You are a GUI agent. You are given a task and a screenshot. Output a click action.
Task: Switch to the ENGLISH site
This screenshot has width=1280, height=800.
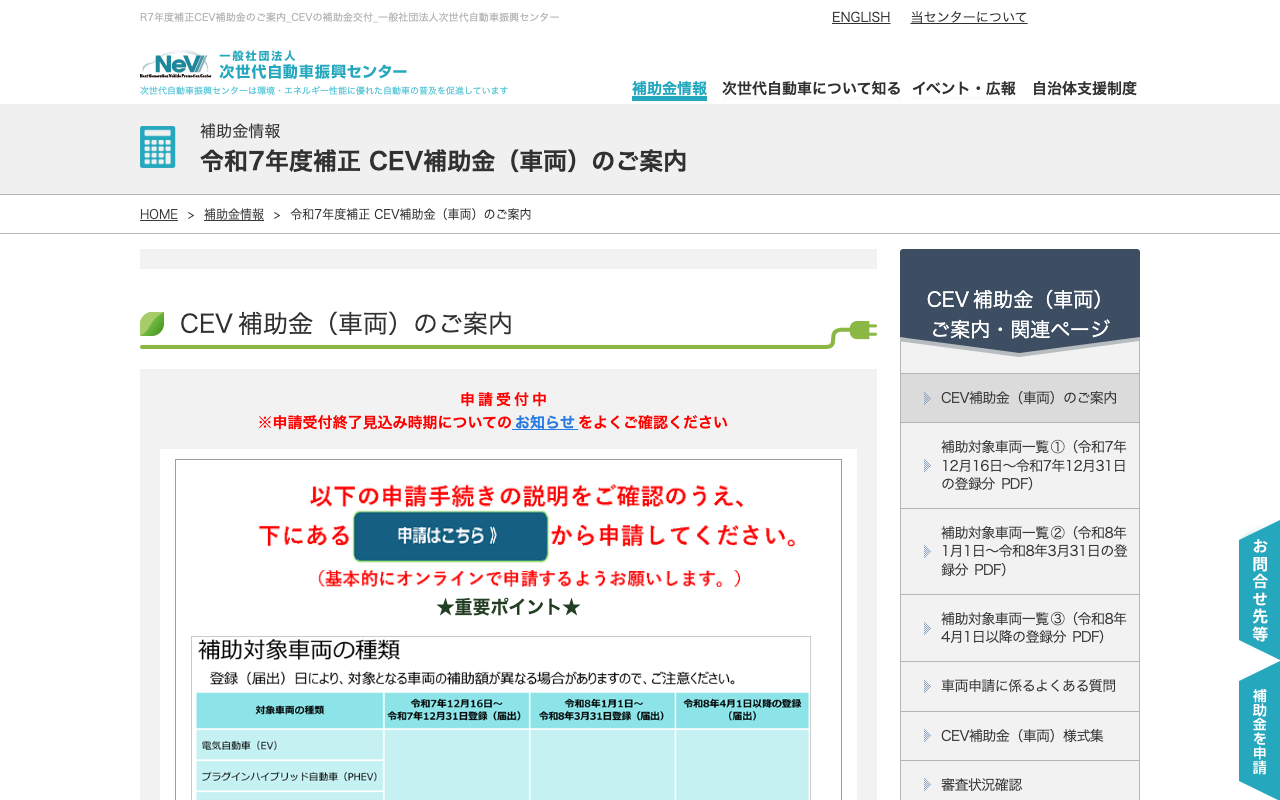click(861, 17)
